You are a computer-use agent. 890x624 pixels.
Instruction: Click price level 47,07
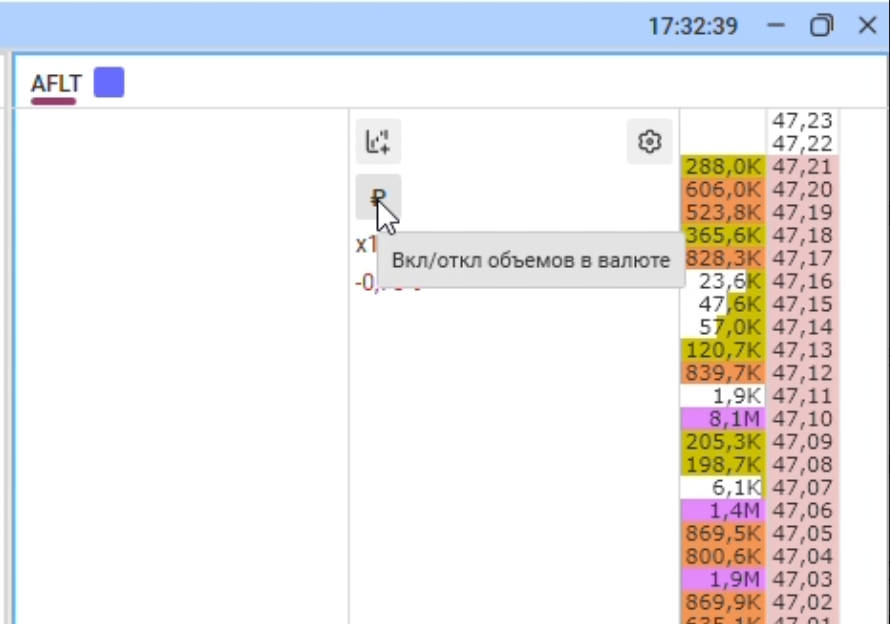pyautogui.click(x=802, y=487)
